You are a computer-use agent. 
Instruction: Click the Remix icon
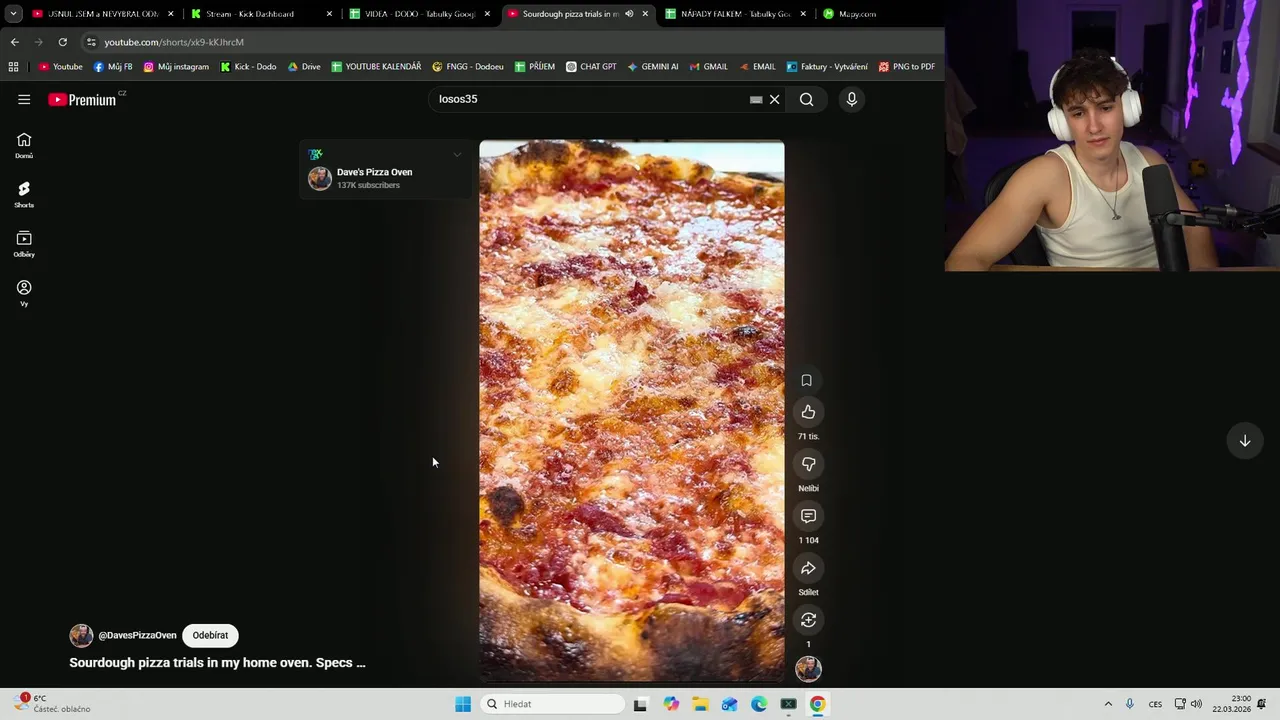coord(808,620)
